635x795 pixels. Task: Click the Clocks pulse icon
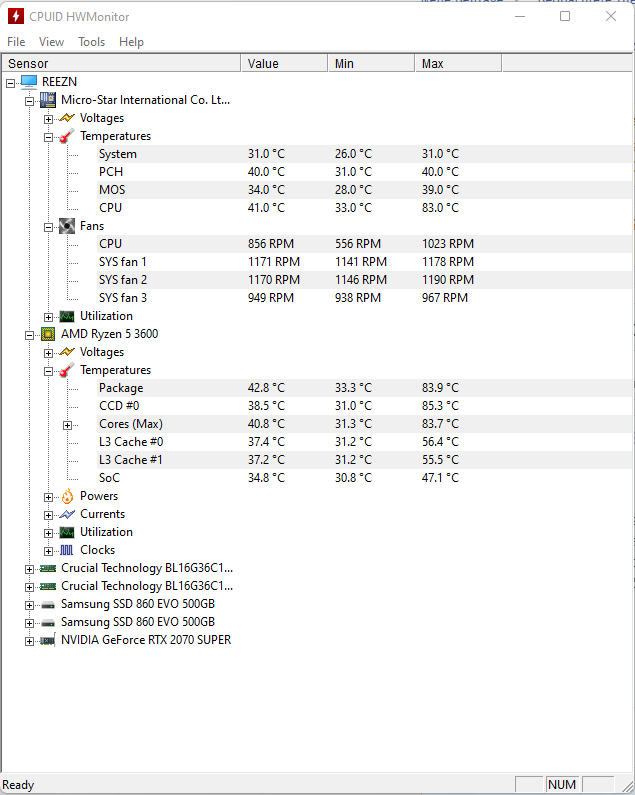click(x=67, y=550)
